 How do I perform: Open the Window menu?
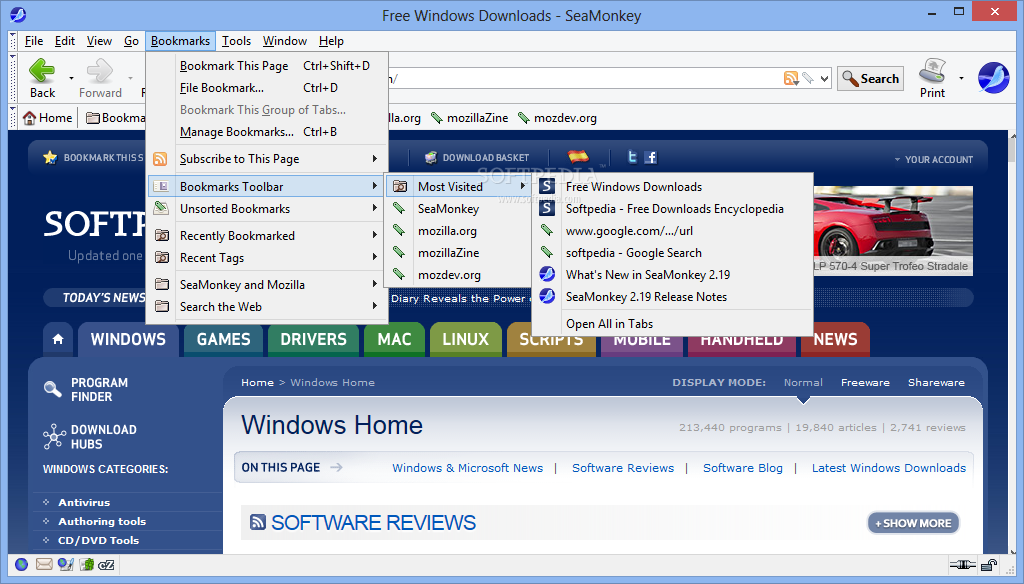pyautogui.click(x=285, y=41)
